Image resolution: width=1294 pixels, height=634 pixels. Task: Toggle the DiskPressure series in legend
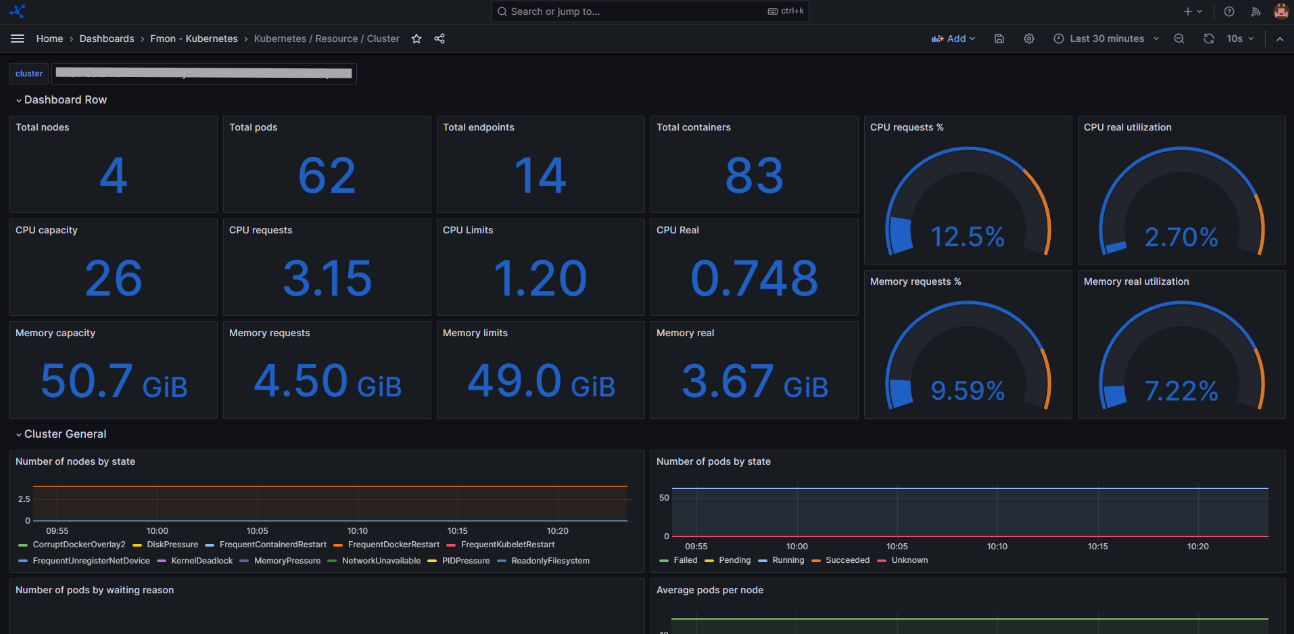click(x=172, y=545)
